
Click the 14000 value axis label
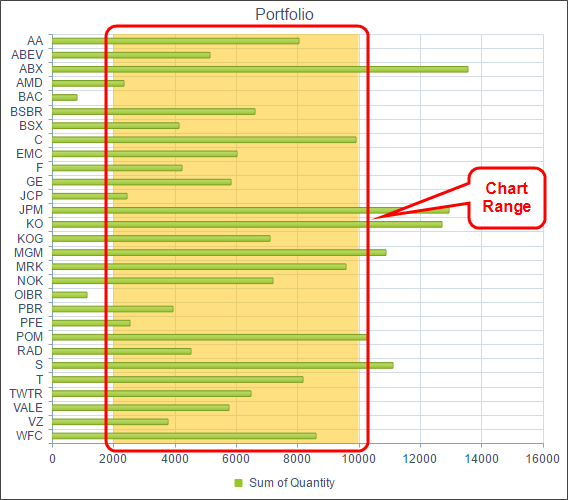click(x=481, y=459)
